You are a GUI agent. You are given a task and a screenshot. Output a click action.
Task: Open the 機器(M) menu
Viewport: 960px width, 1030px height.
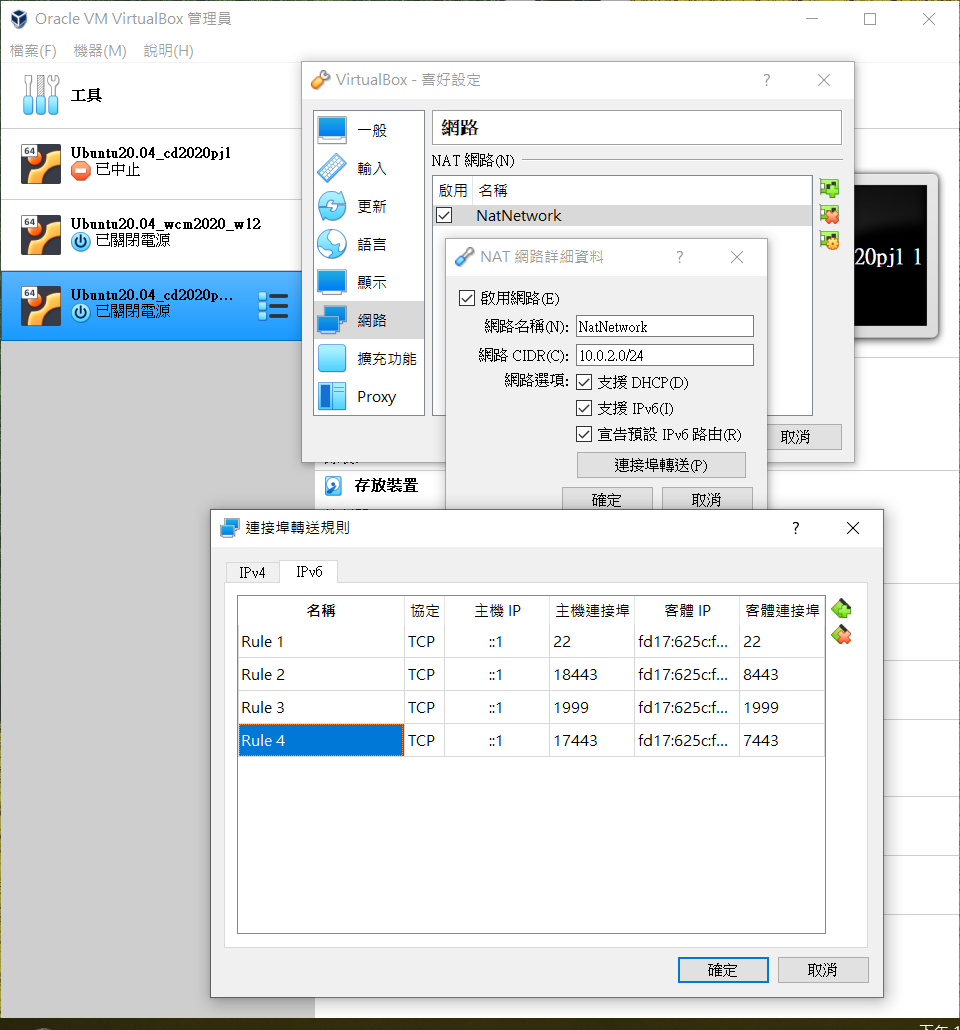100,51
